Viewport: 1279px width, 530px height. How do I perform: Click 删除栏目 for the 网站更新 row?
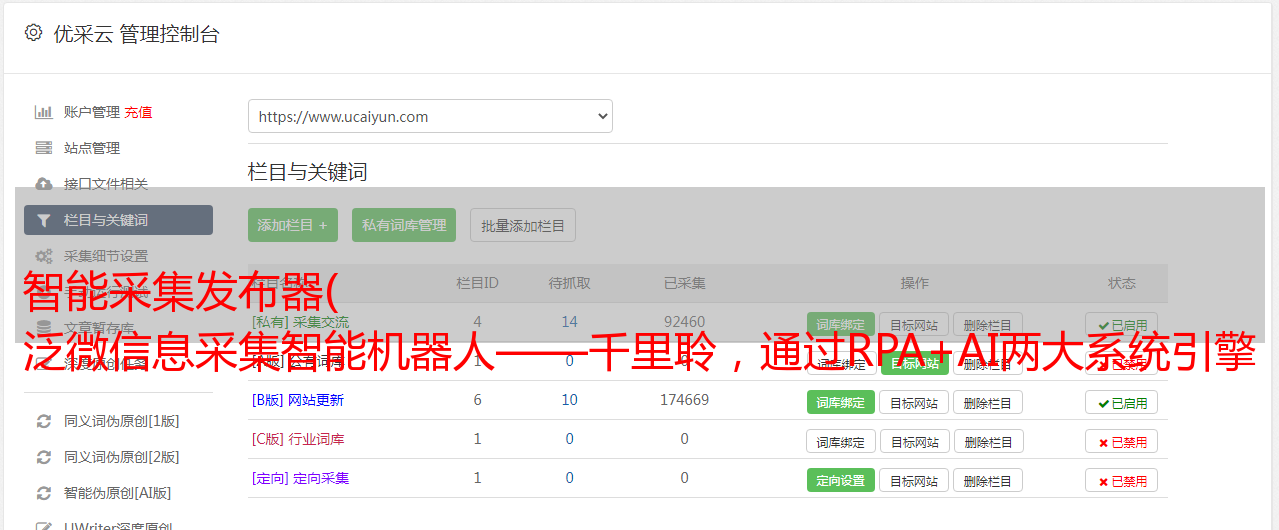(988, 402)
